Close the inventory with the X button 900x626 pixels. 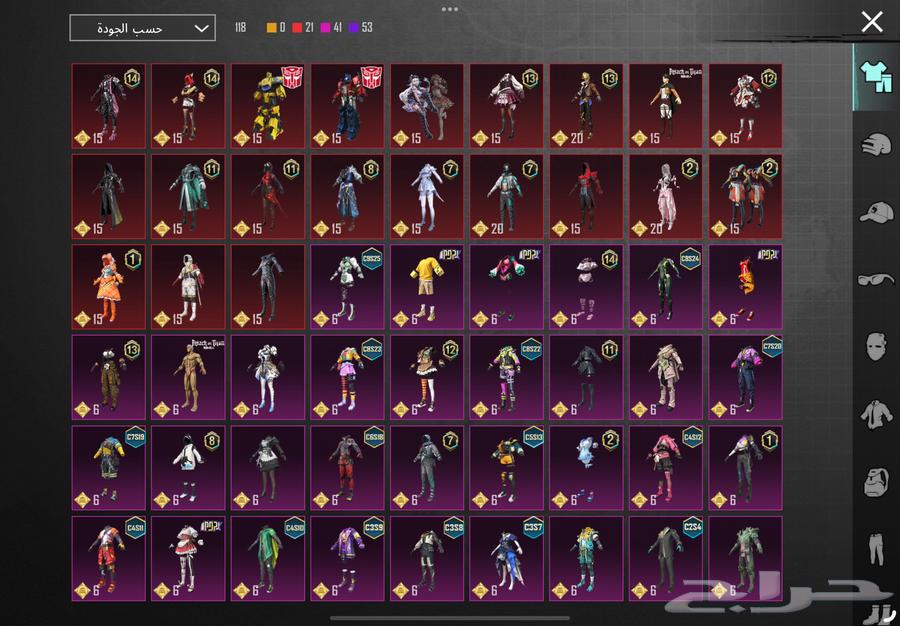[x=872, y=22]
